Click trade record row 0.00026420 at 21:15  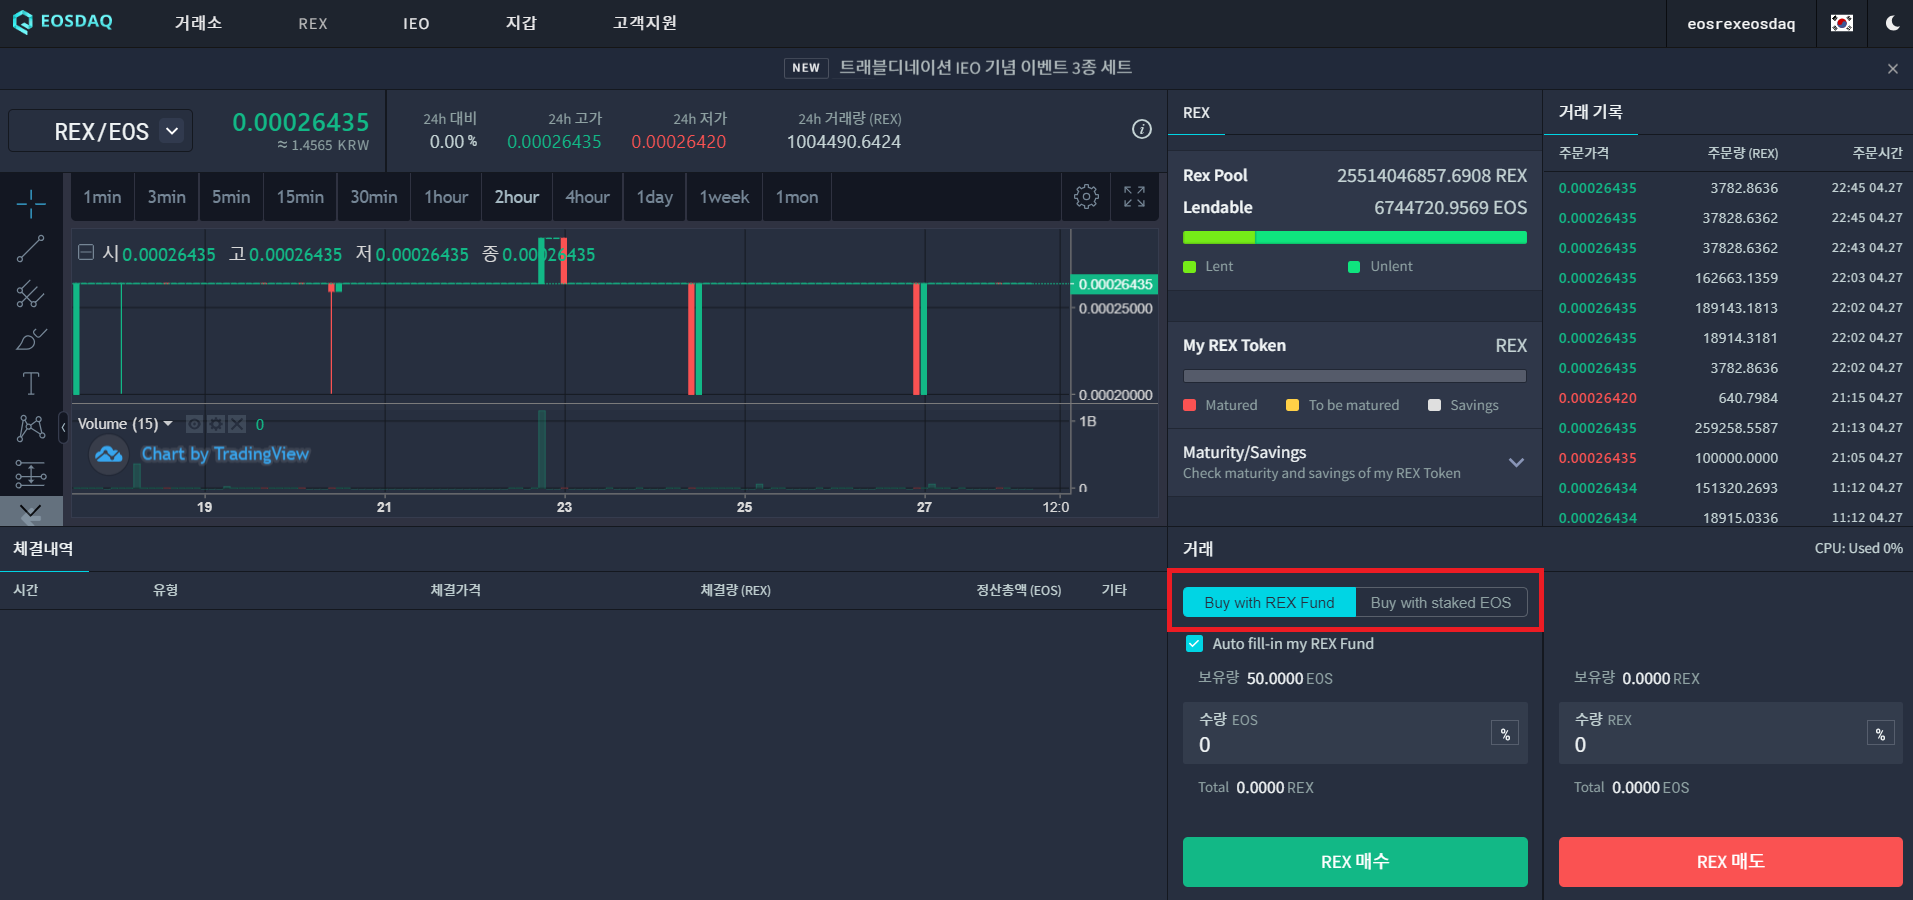(x=1730, y=398)
